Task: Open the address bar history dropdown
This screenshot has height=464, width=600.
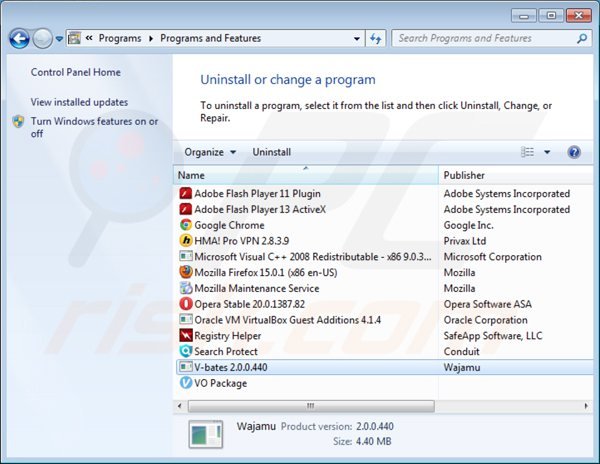Action: pos(357,39)
